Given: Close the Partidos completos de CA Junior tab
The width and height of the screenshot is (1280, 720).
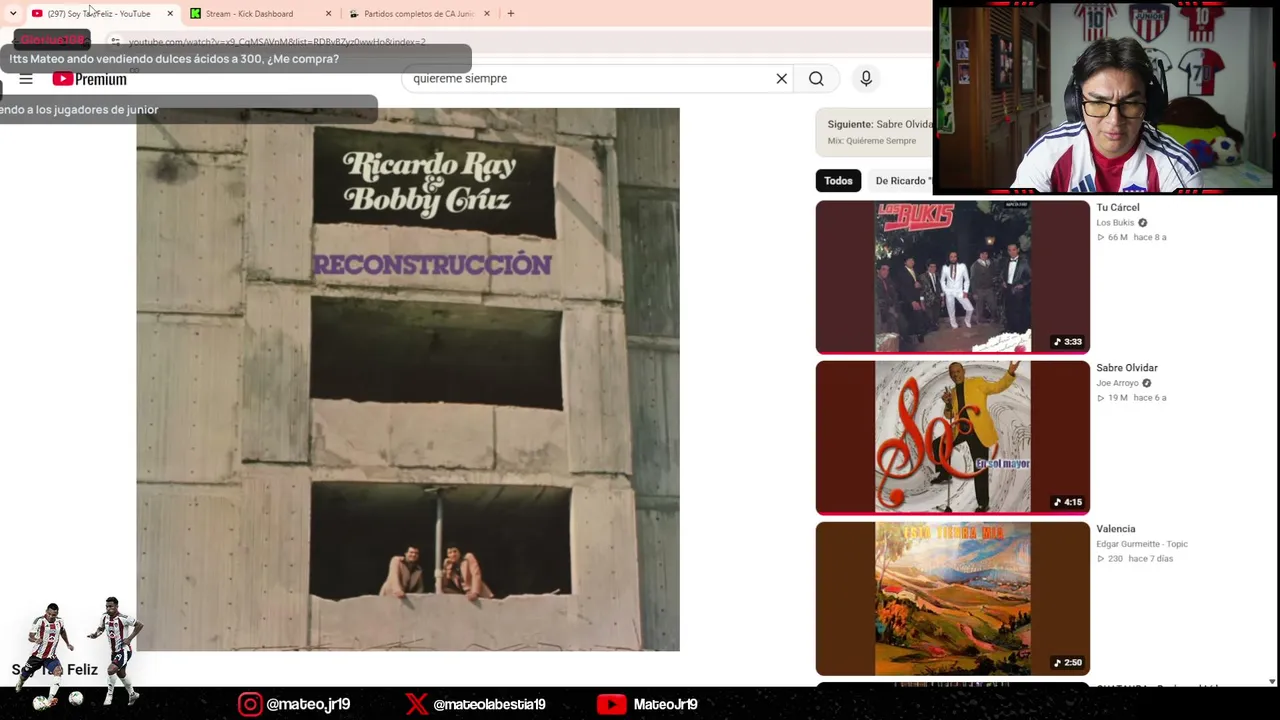Looking at the screenshot, I should pos(487,14).
